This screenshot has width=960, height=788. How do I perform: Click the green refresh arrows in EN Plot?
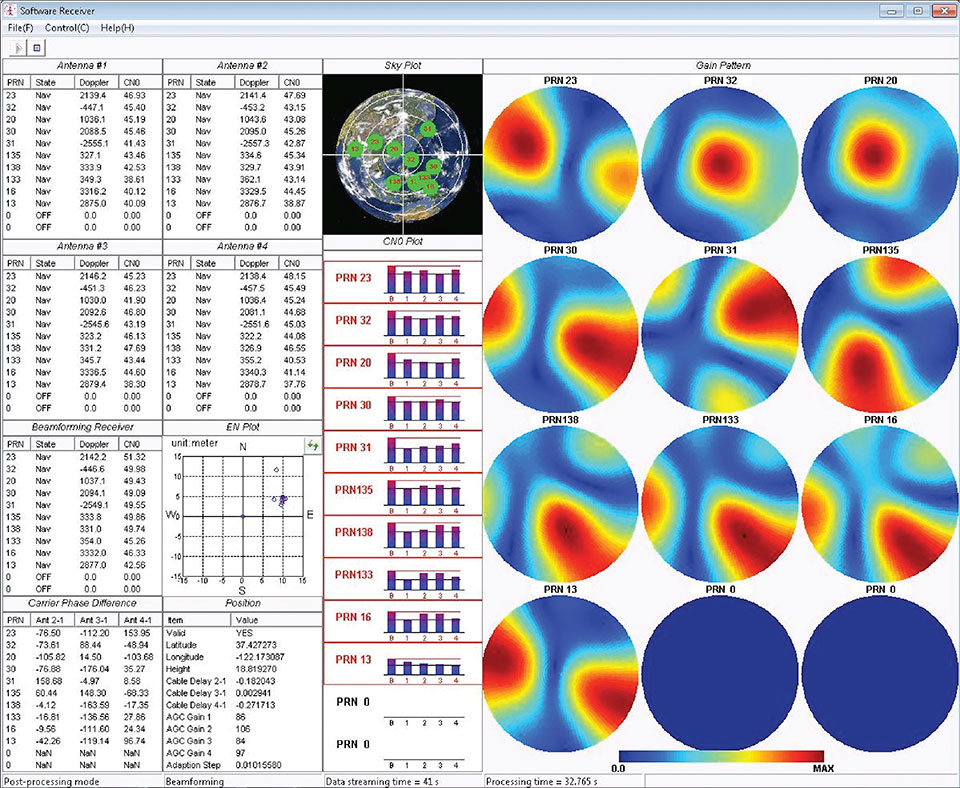pyautogui.click(x=312, y=445)
